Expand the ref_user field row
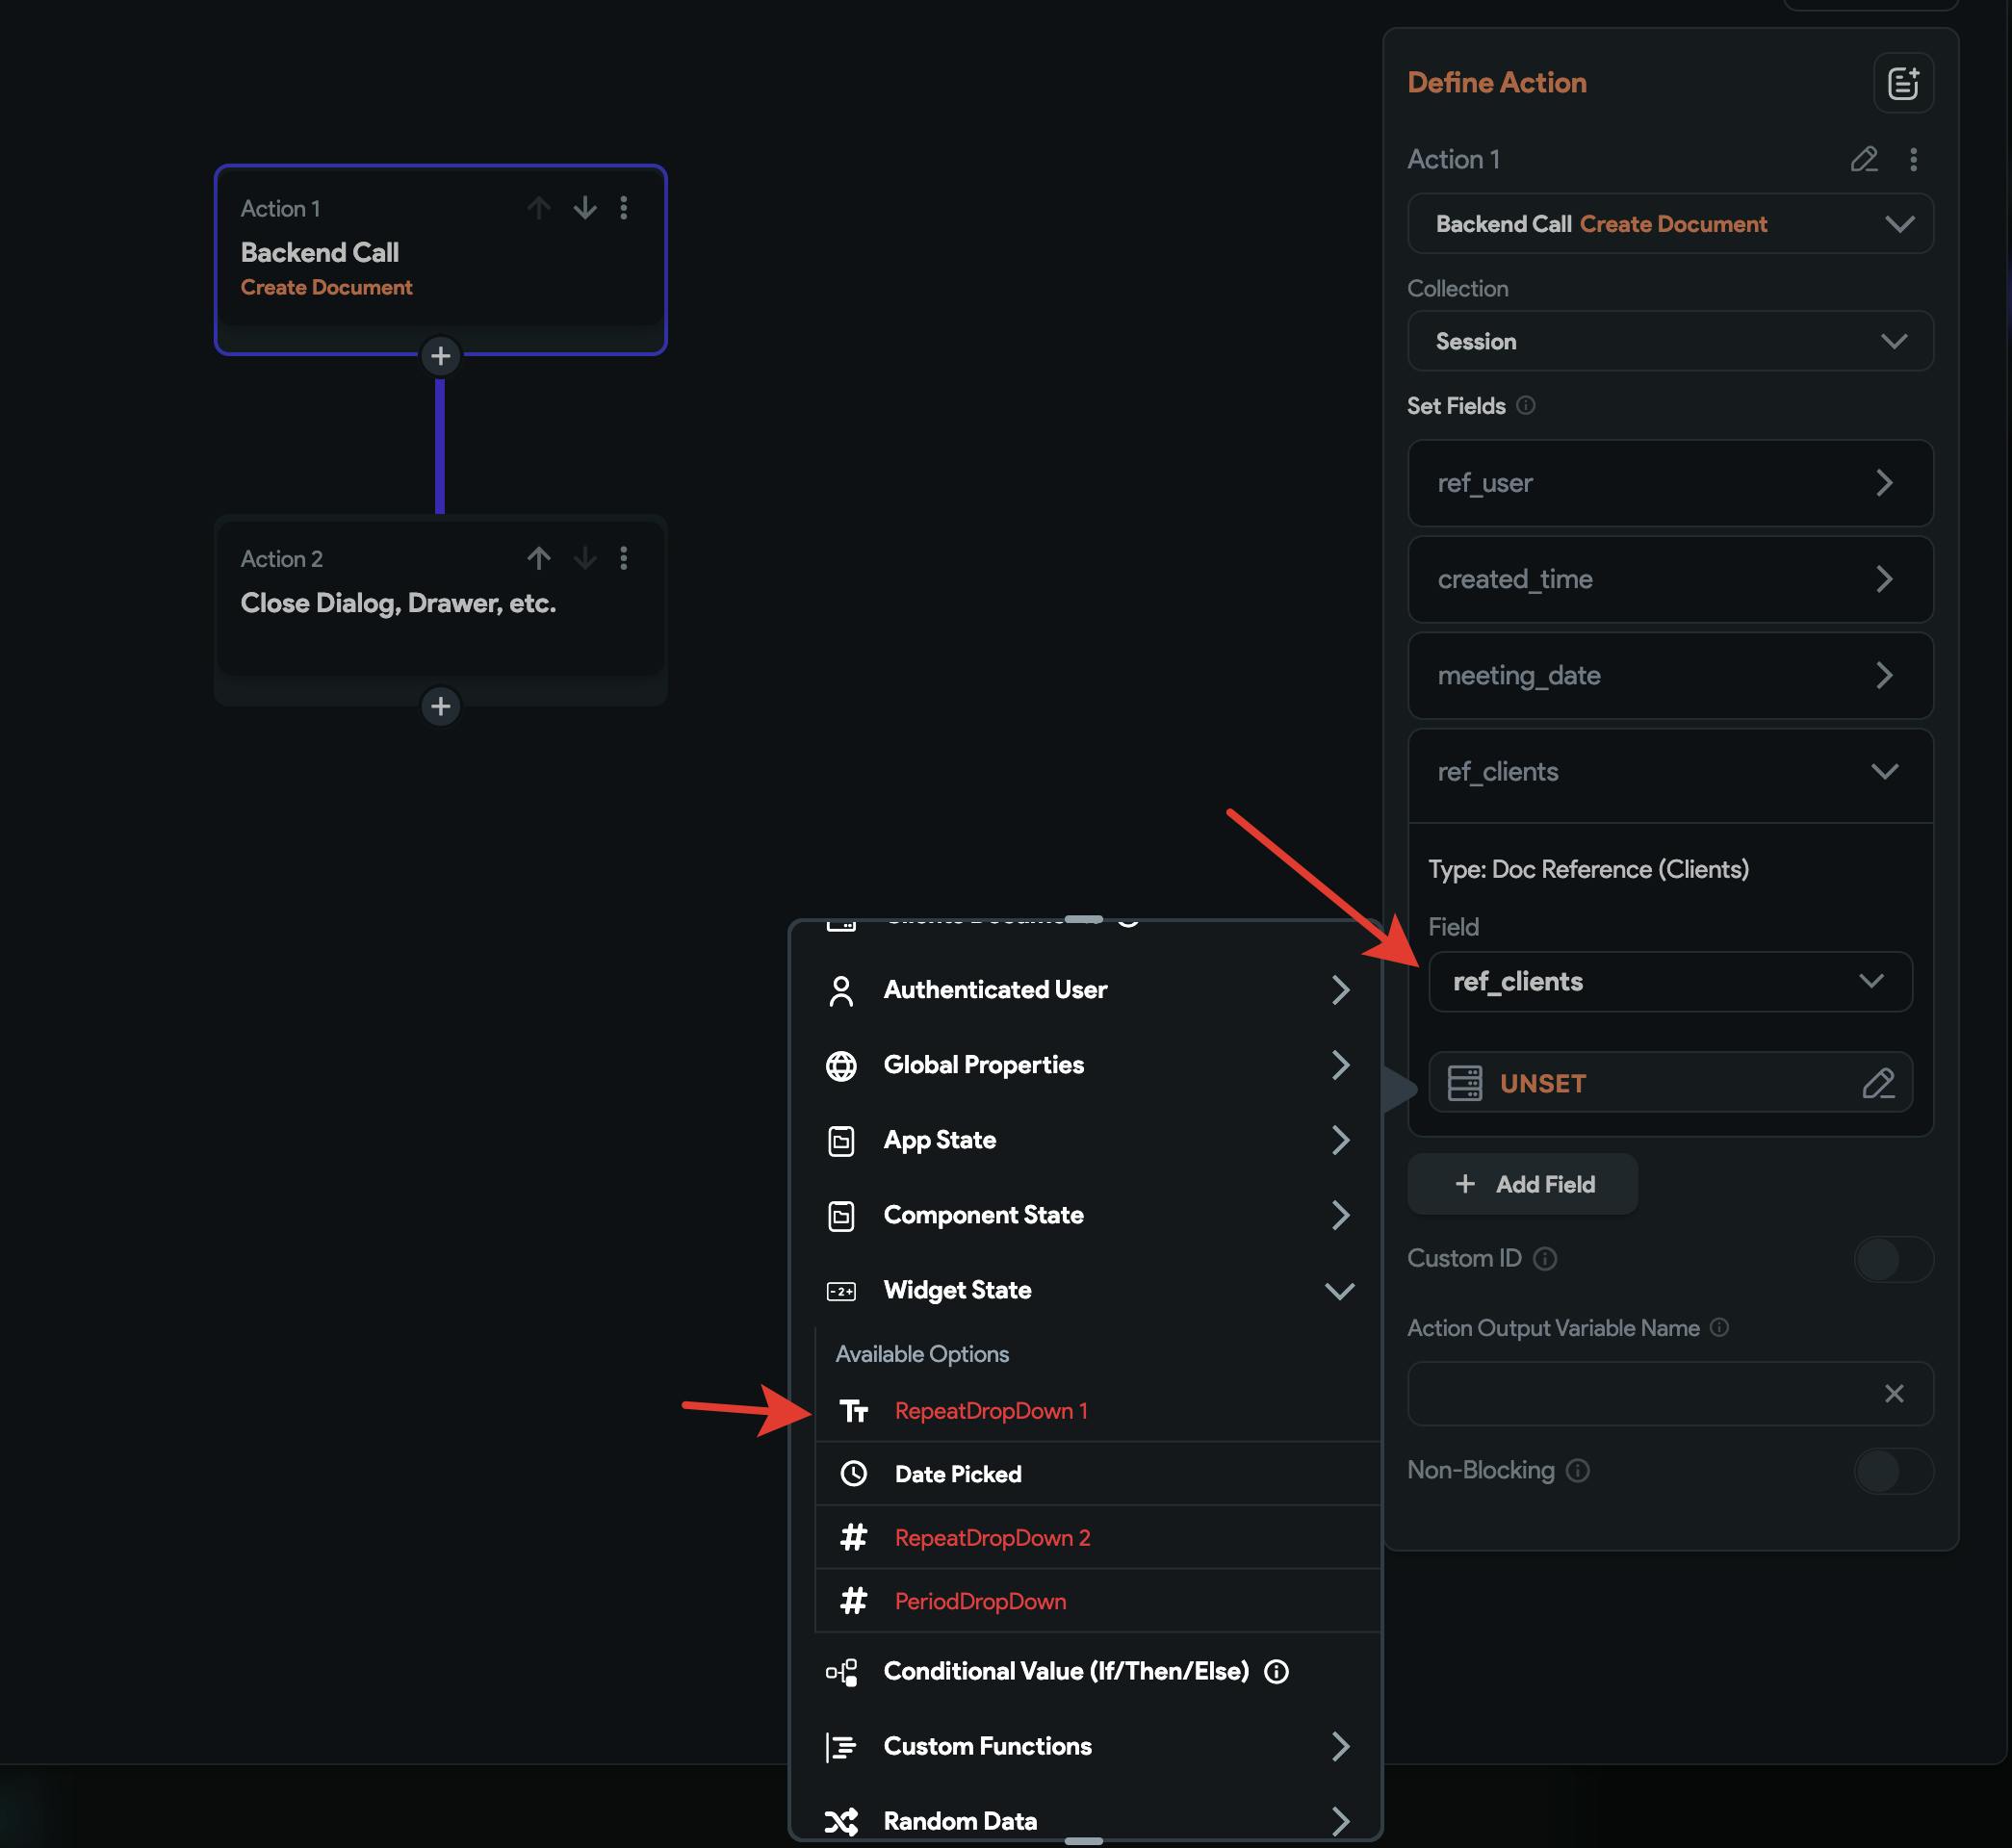 [1669, 483]
